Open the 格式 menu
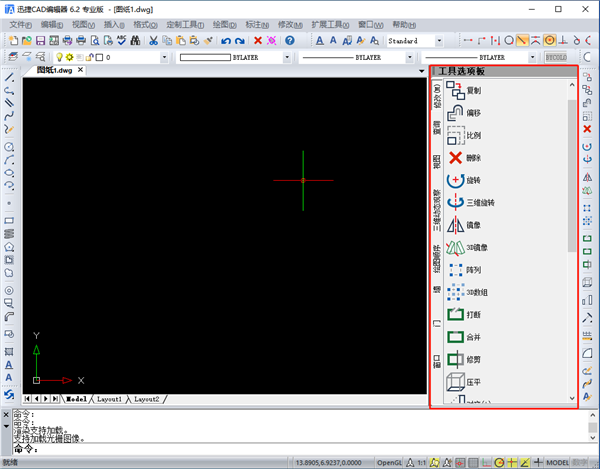The image size is (600, 469). 145,25
